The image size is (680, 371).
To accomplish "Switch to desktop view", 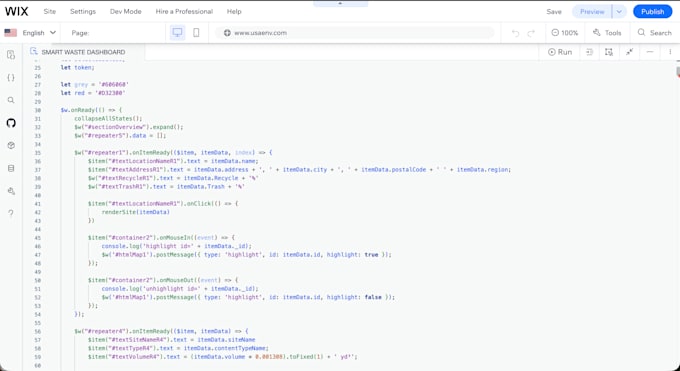I will 177,33.
